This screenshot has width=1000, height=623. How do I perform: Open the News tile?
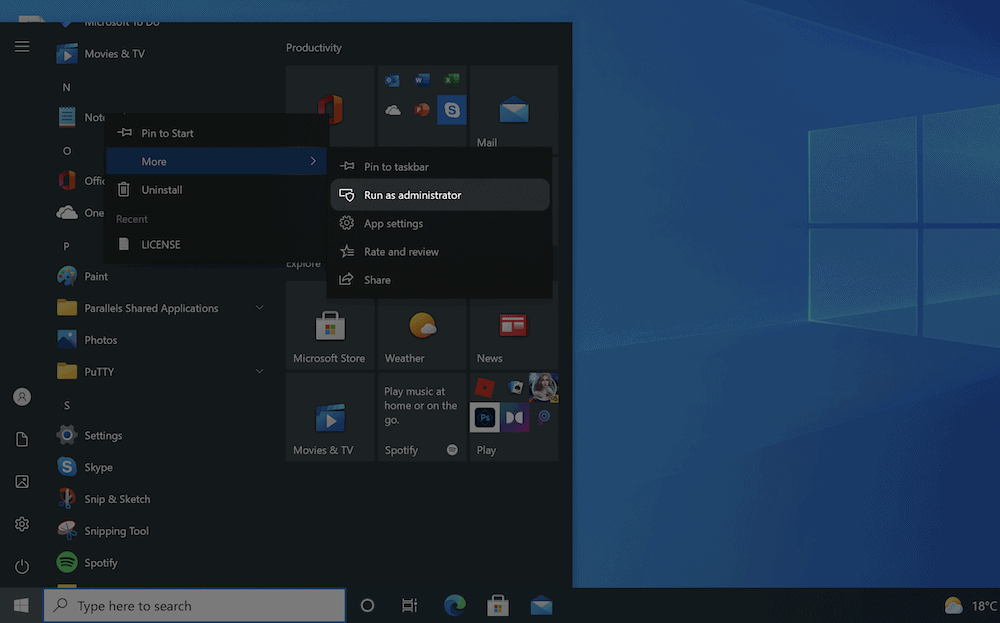pos(514,325)
